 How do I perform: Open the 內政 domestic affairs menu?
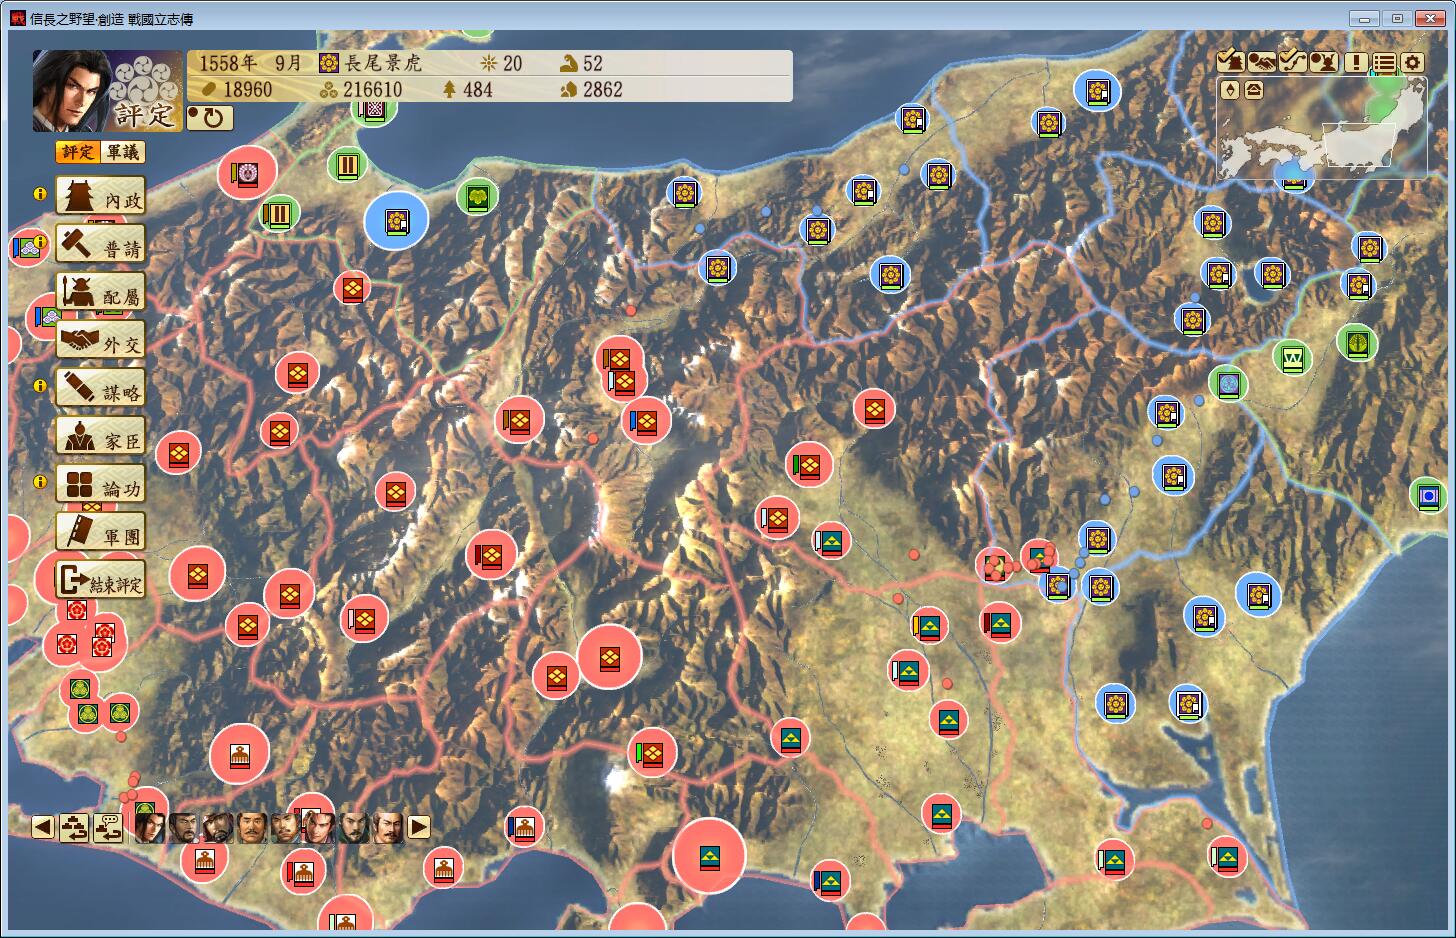[x=101, y=197]
